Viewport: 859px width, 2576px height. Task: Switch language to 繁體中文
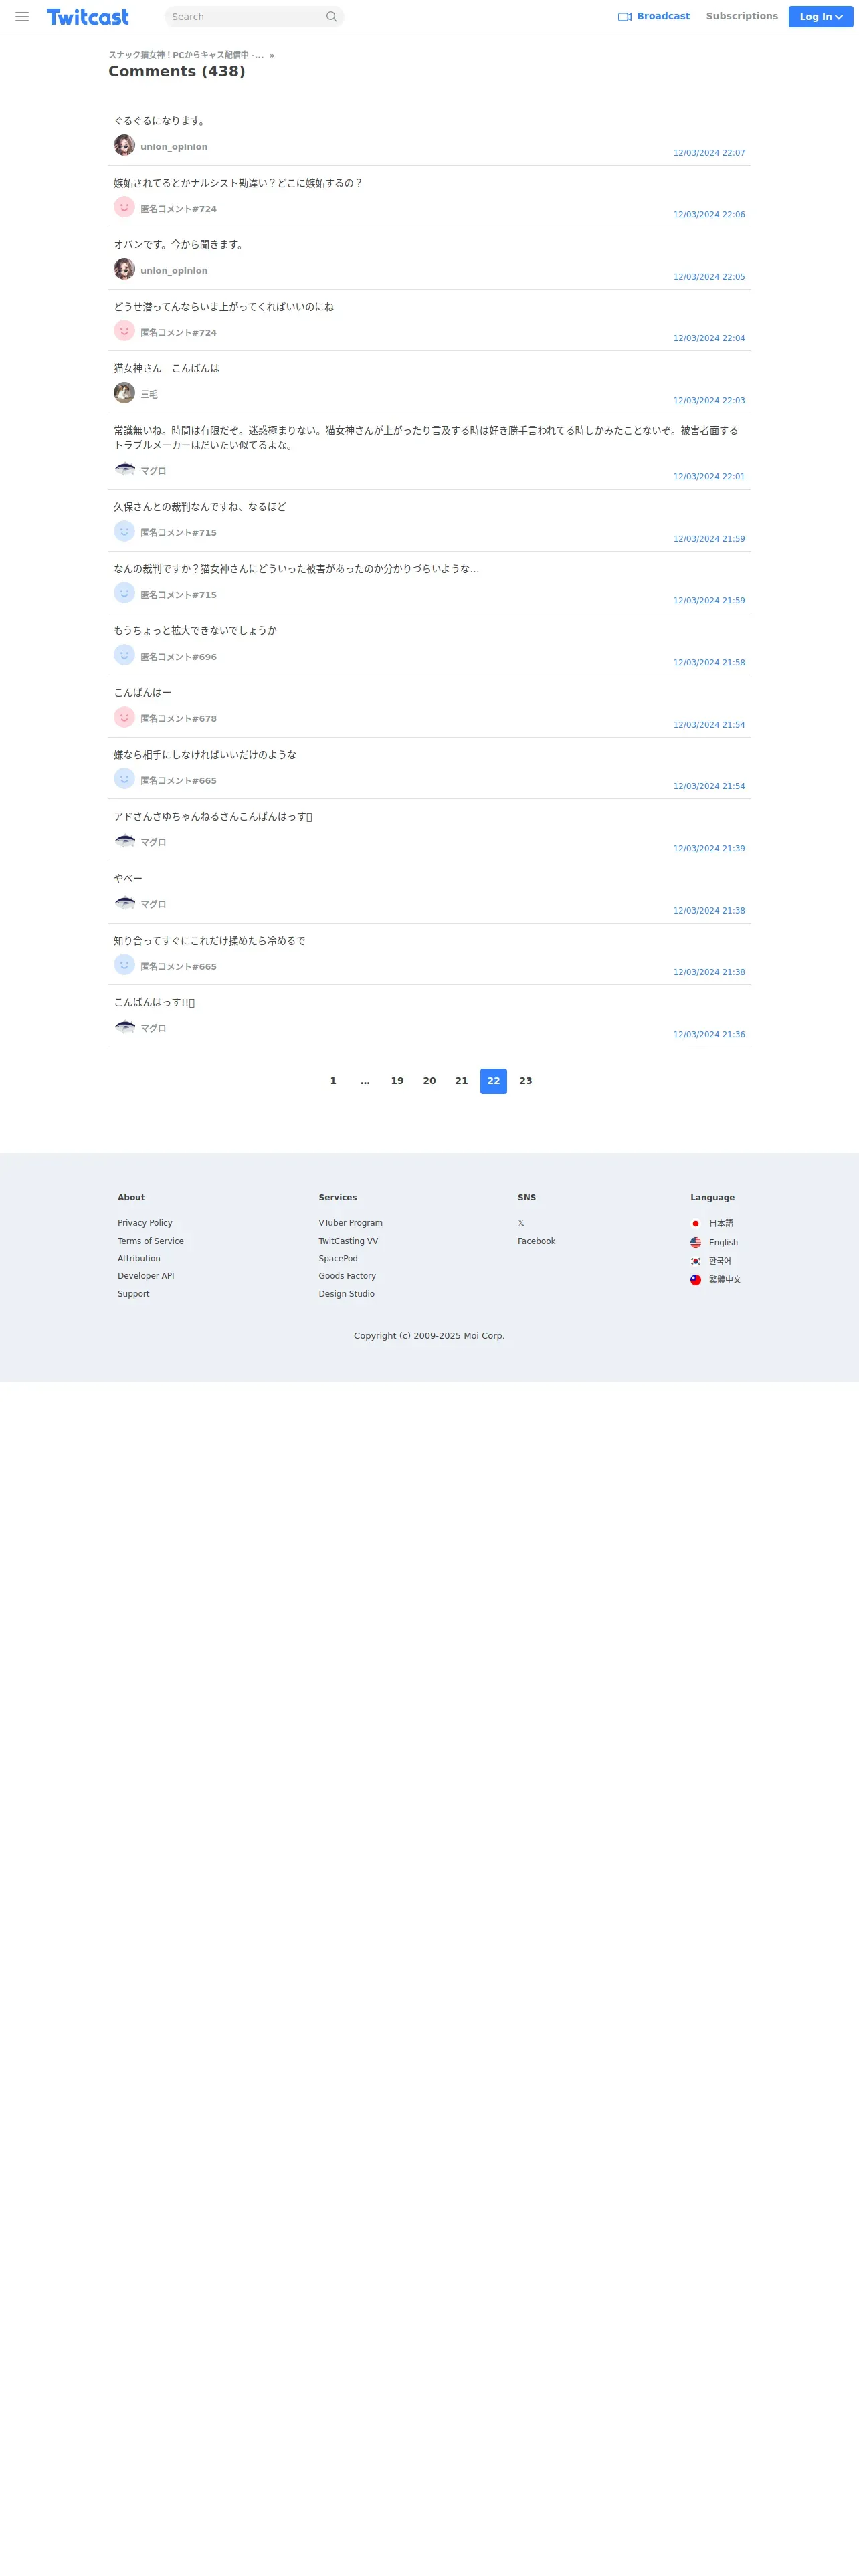pos(725,1280)
